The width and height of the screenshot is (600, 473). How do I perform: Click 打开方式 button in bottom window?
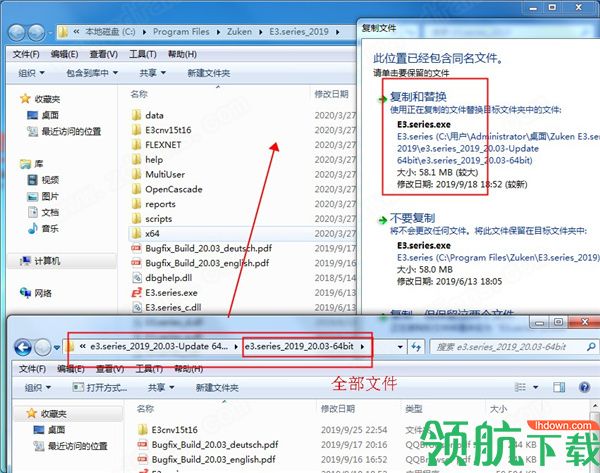click(100, 388)
